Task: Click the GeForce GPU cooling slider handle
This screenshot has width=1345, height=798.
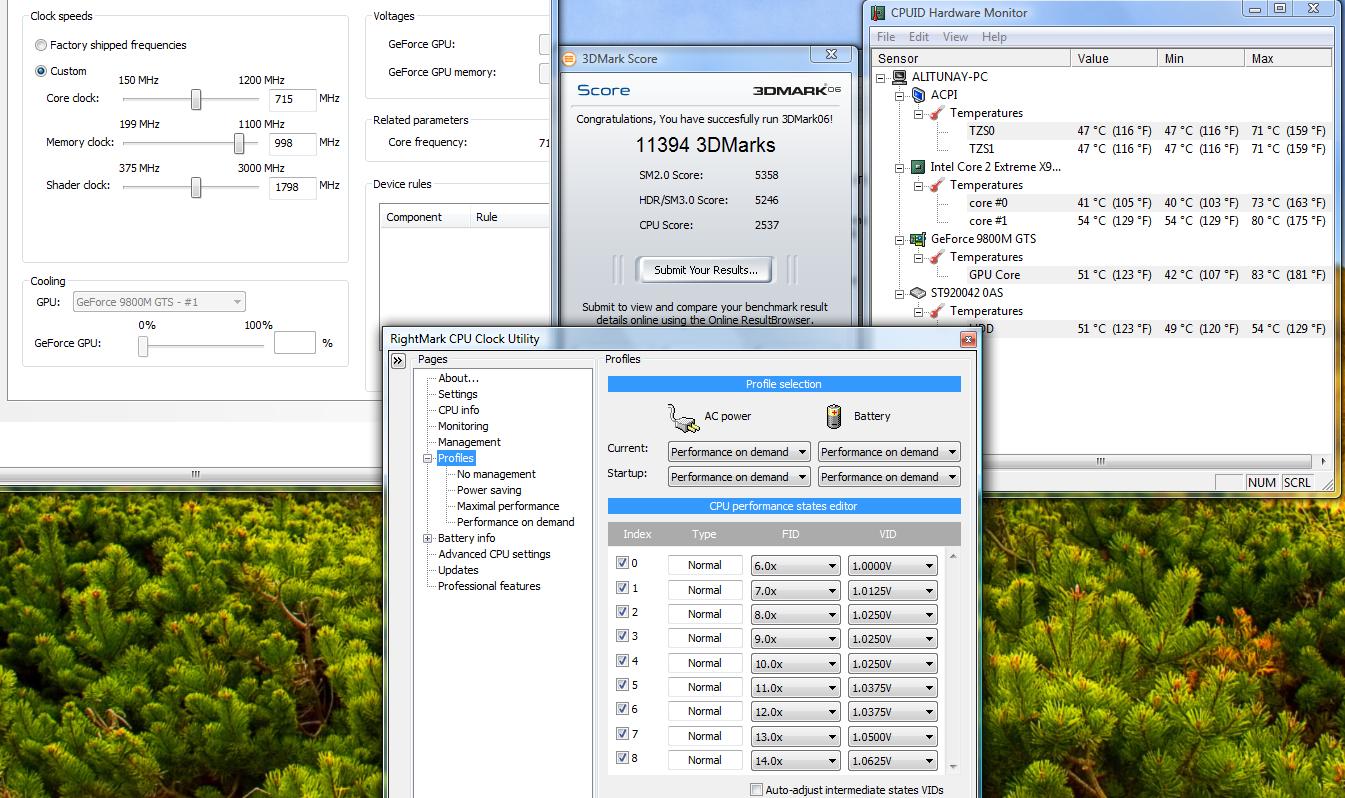Action: pyautogui.click(x=143, y=346)
